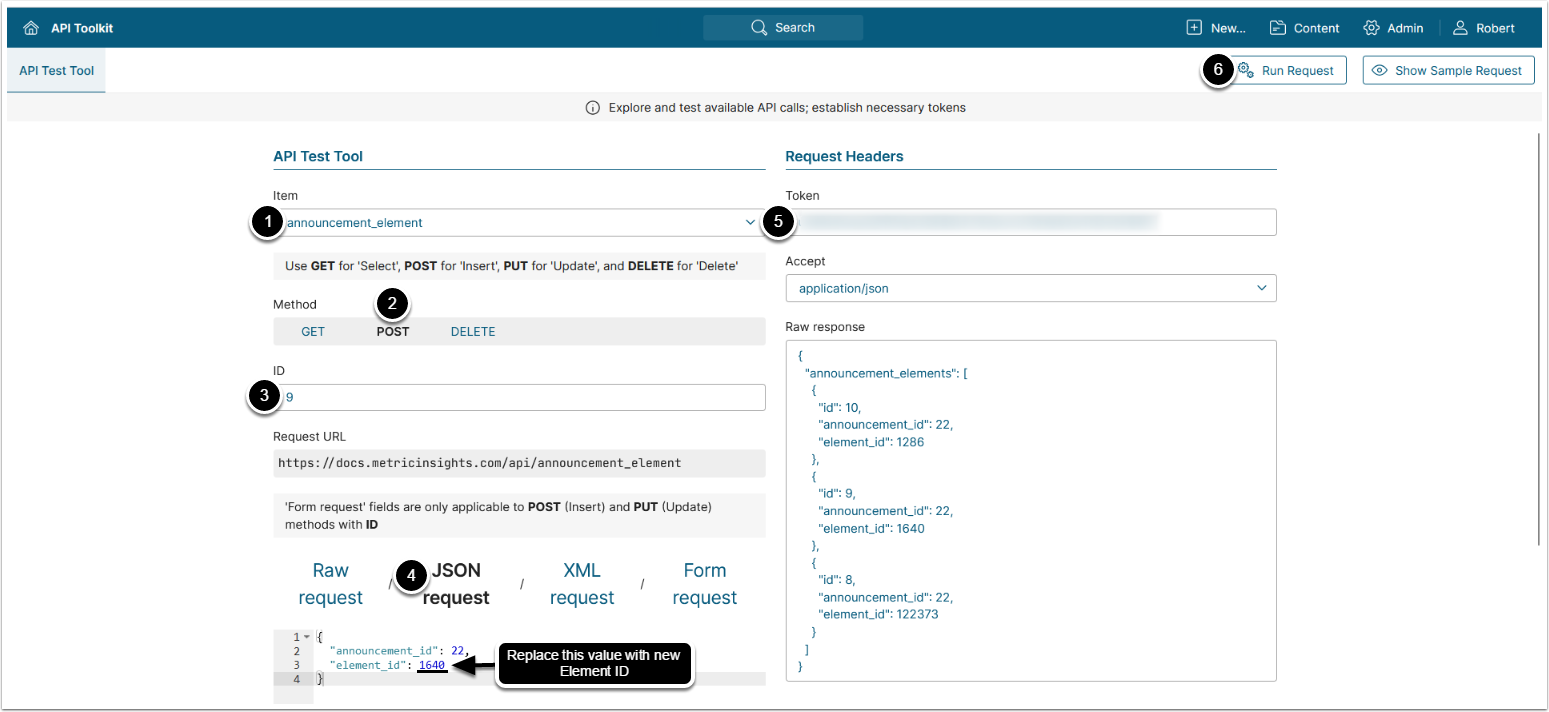
Task: Click "id": 10 in raw response
Action: coord(839,407)
